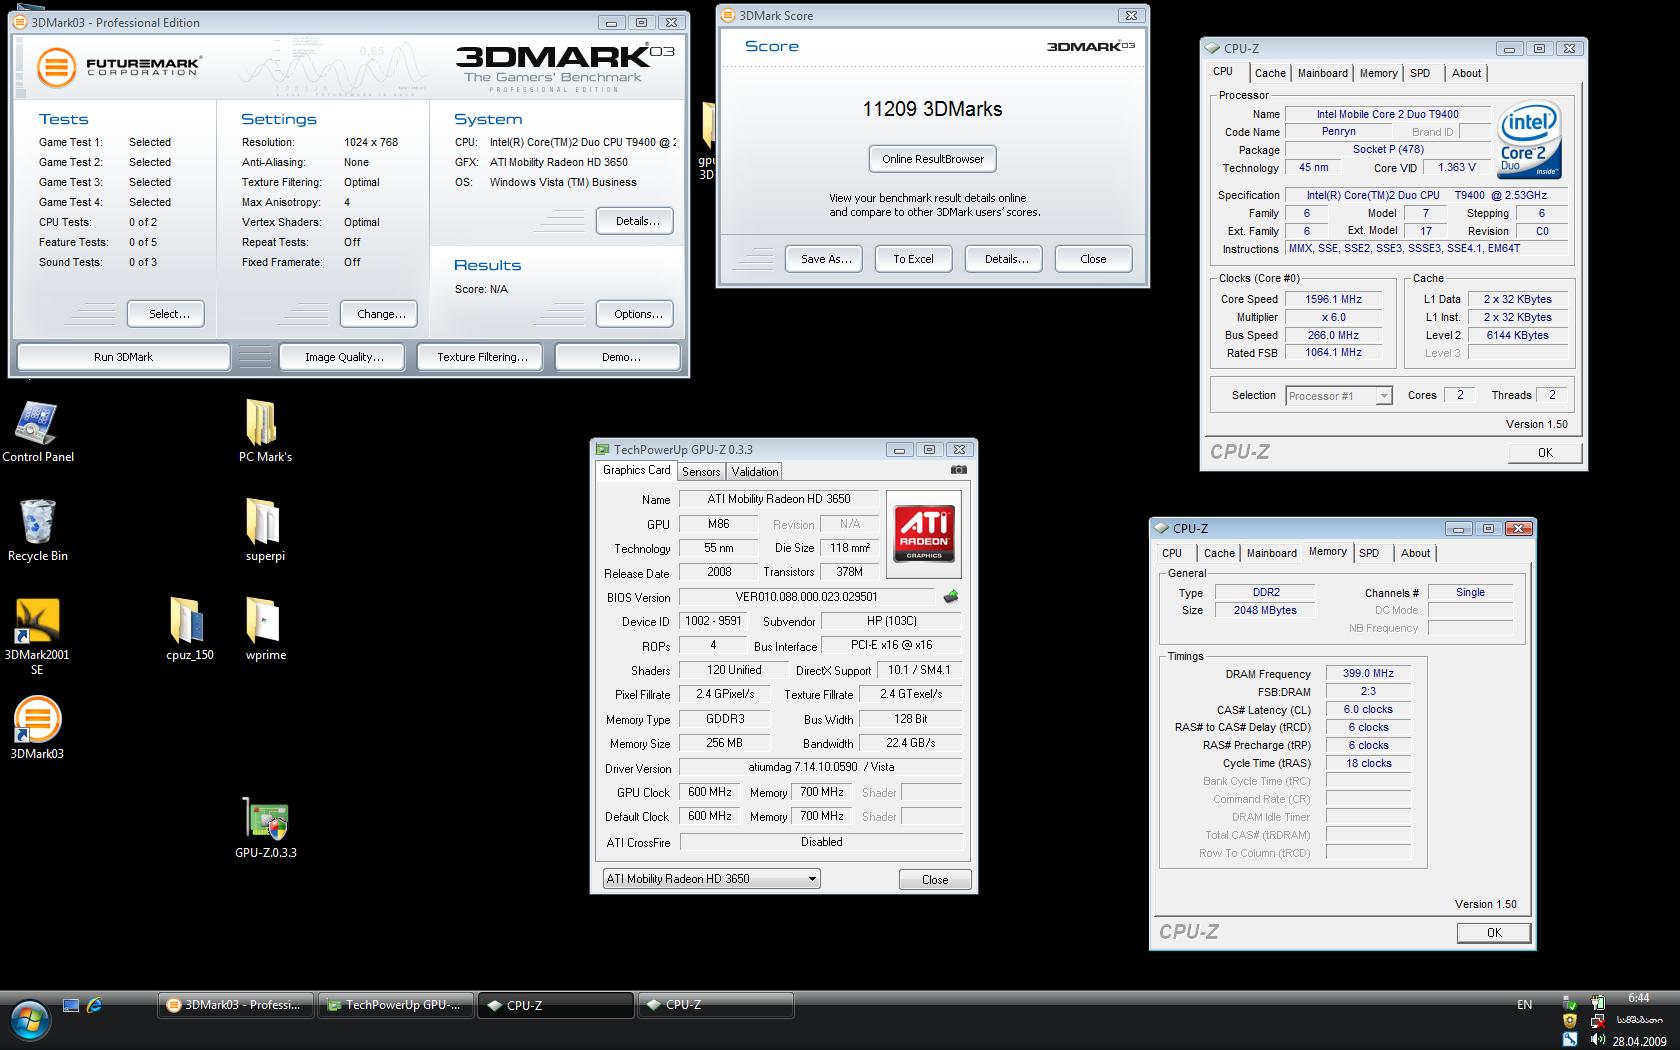Click the Core Speed value 1596.1 MHz

point(1333,299)
